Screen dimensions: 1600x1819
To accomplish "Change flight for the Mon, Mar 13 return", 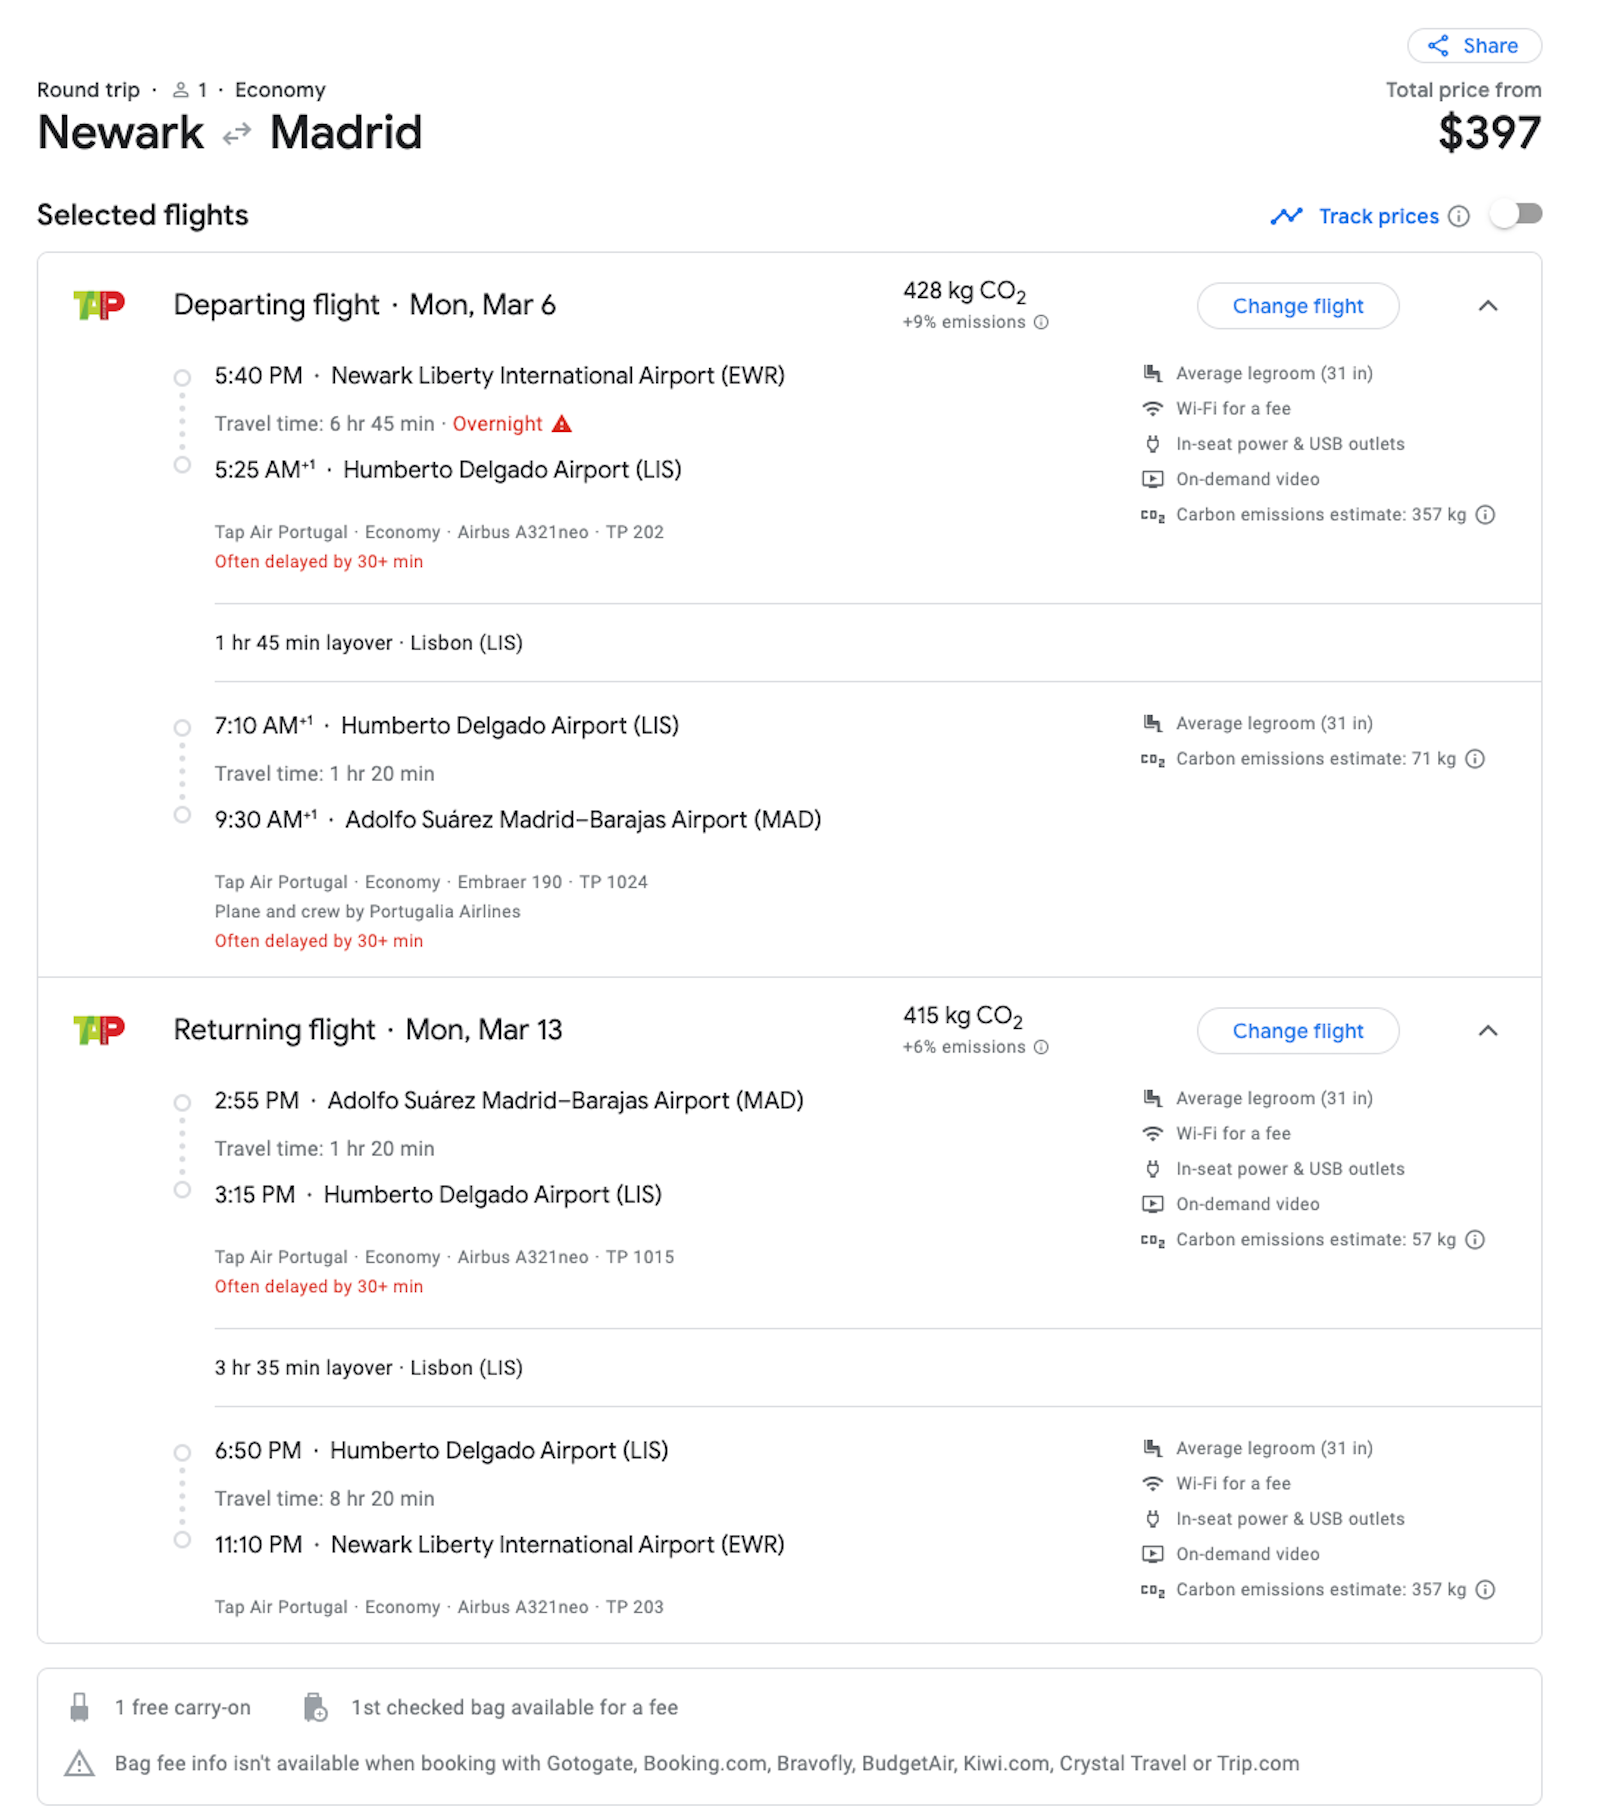I will 1297,1031.
